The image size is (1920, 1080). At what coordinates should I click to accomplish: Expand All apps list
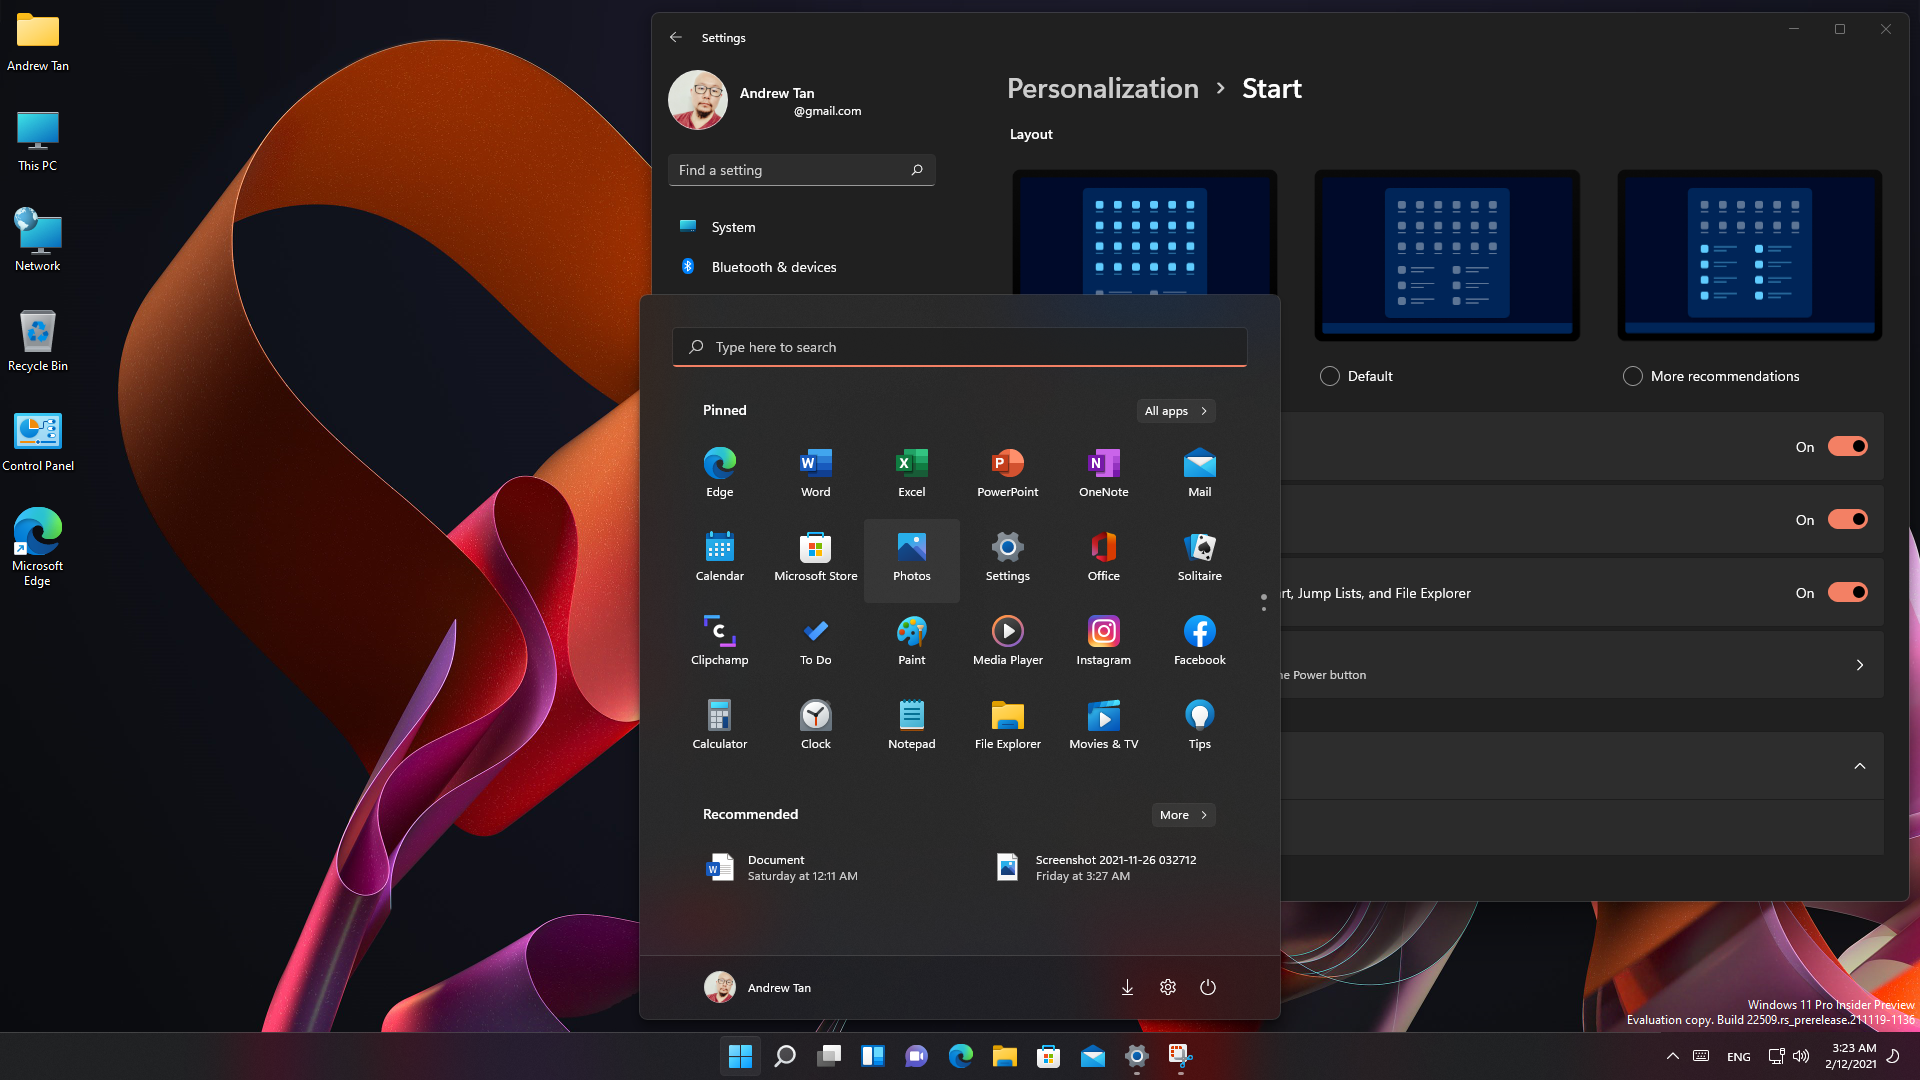[1176, 411]
